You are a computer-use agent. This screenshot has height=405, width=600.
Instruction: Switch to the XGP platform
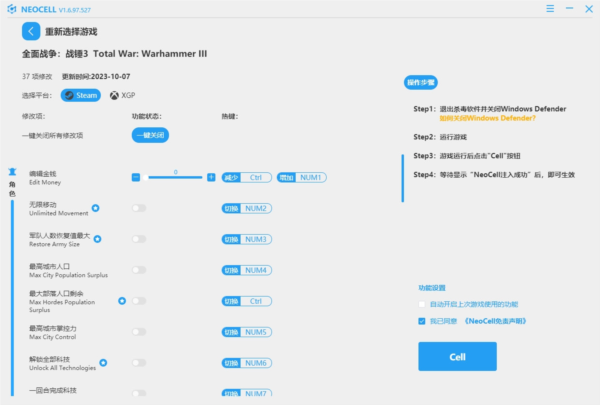pyautogui.click(x=121, y=95)
